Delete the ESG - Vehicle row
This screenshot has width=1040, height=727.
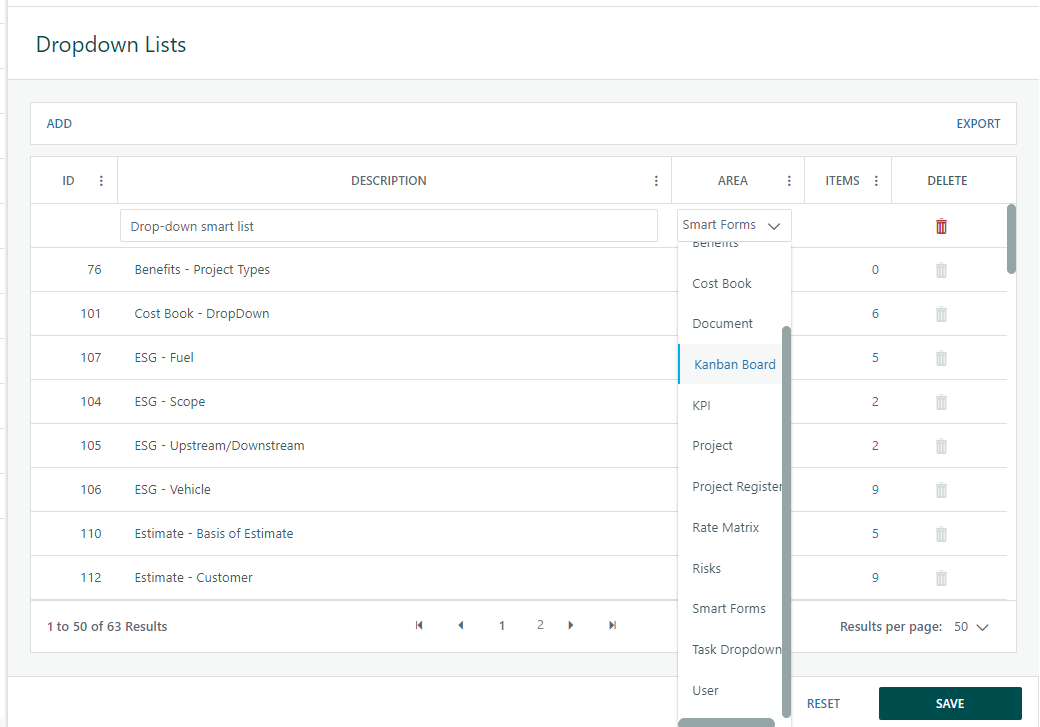[x=941, y=490]
